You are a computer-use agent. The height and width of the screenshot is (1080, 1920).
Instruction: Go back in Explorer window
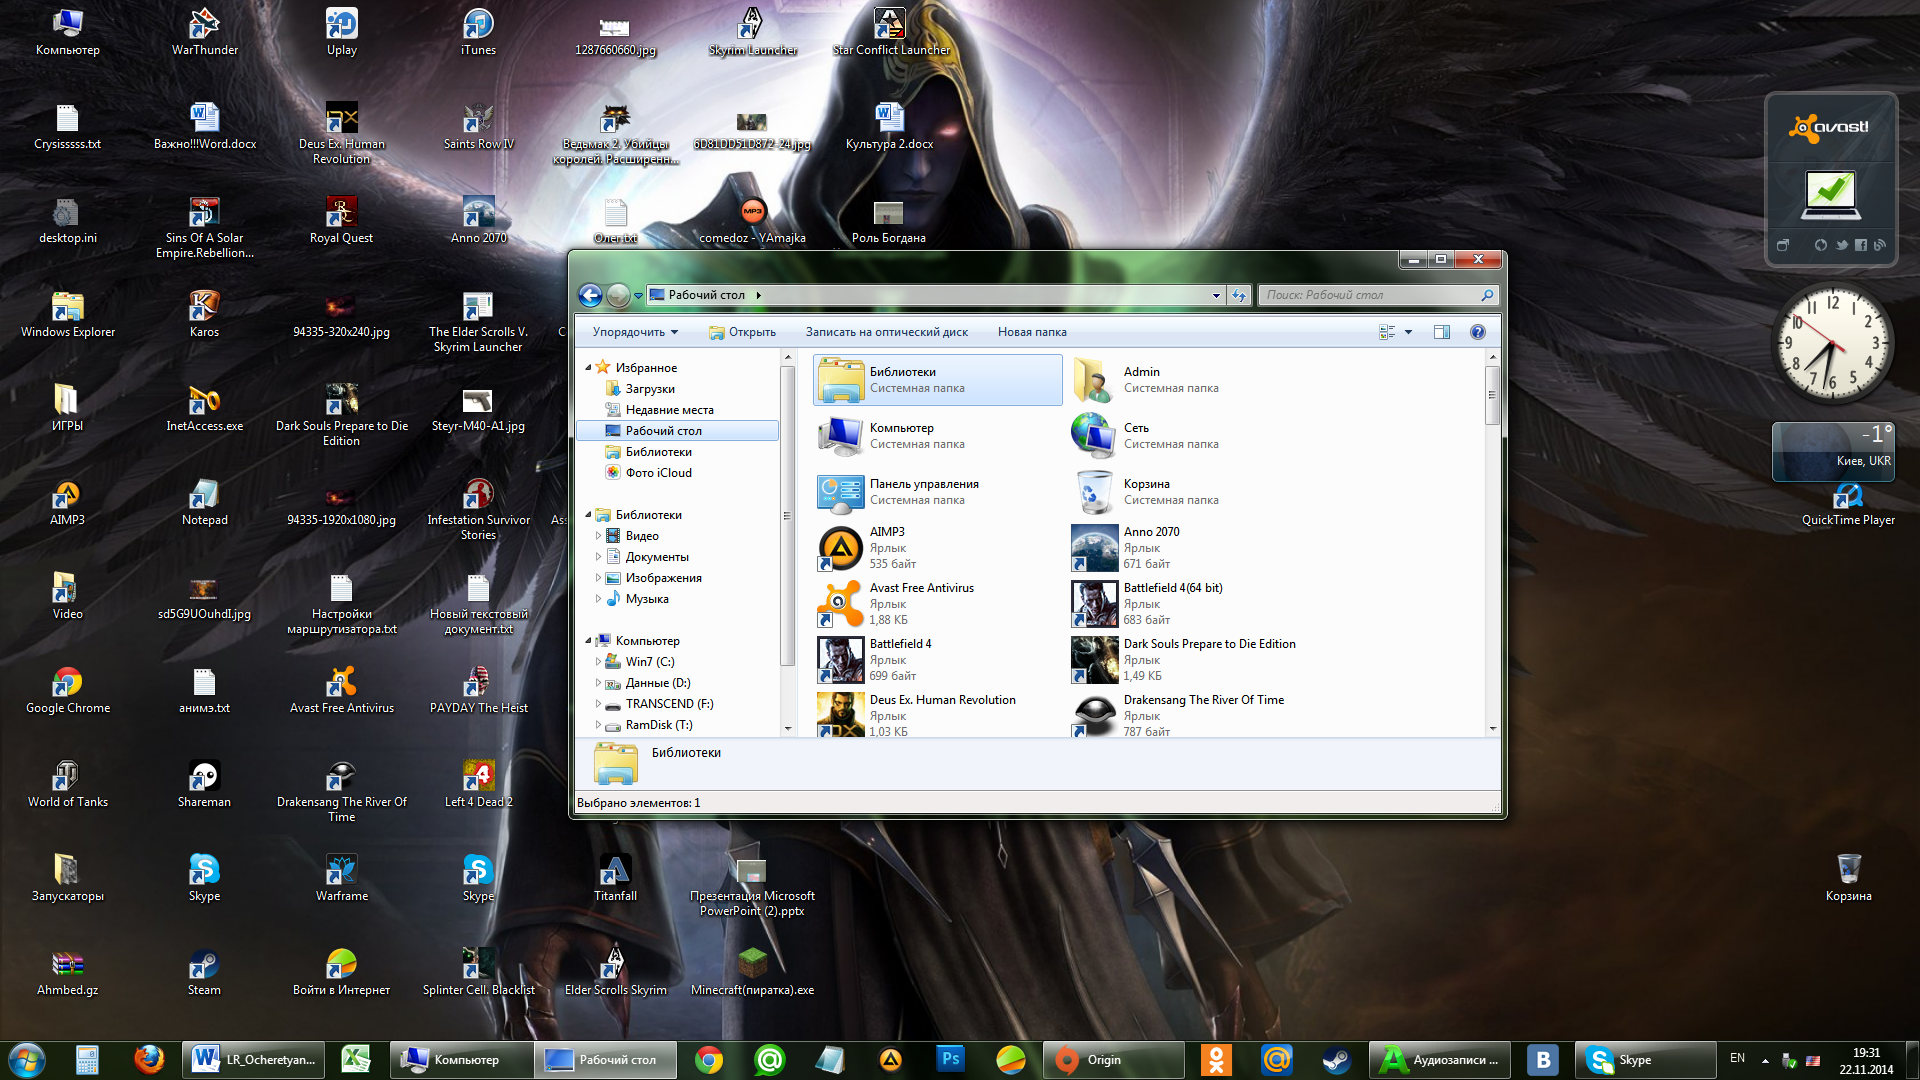pyautogui.click(x=590, y=295)
